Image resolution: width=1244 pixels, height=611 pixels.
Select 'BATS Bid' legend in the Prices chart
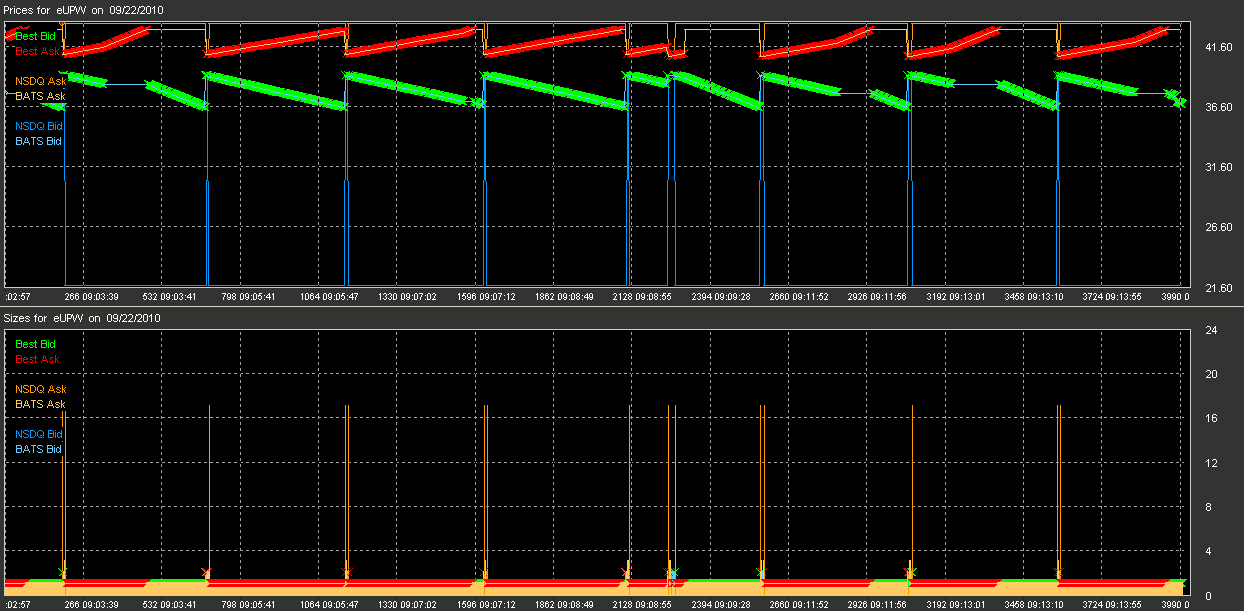tap(38, 141)
